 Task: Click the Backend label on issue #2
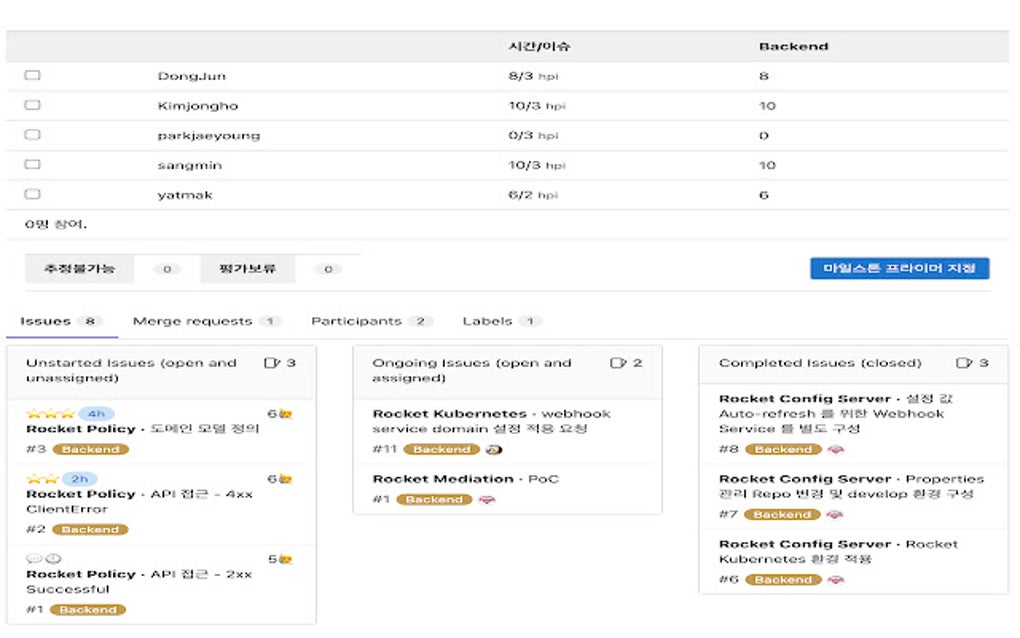pos(89,530)
